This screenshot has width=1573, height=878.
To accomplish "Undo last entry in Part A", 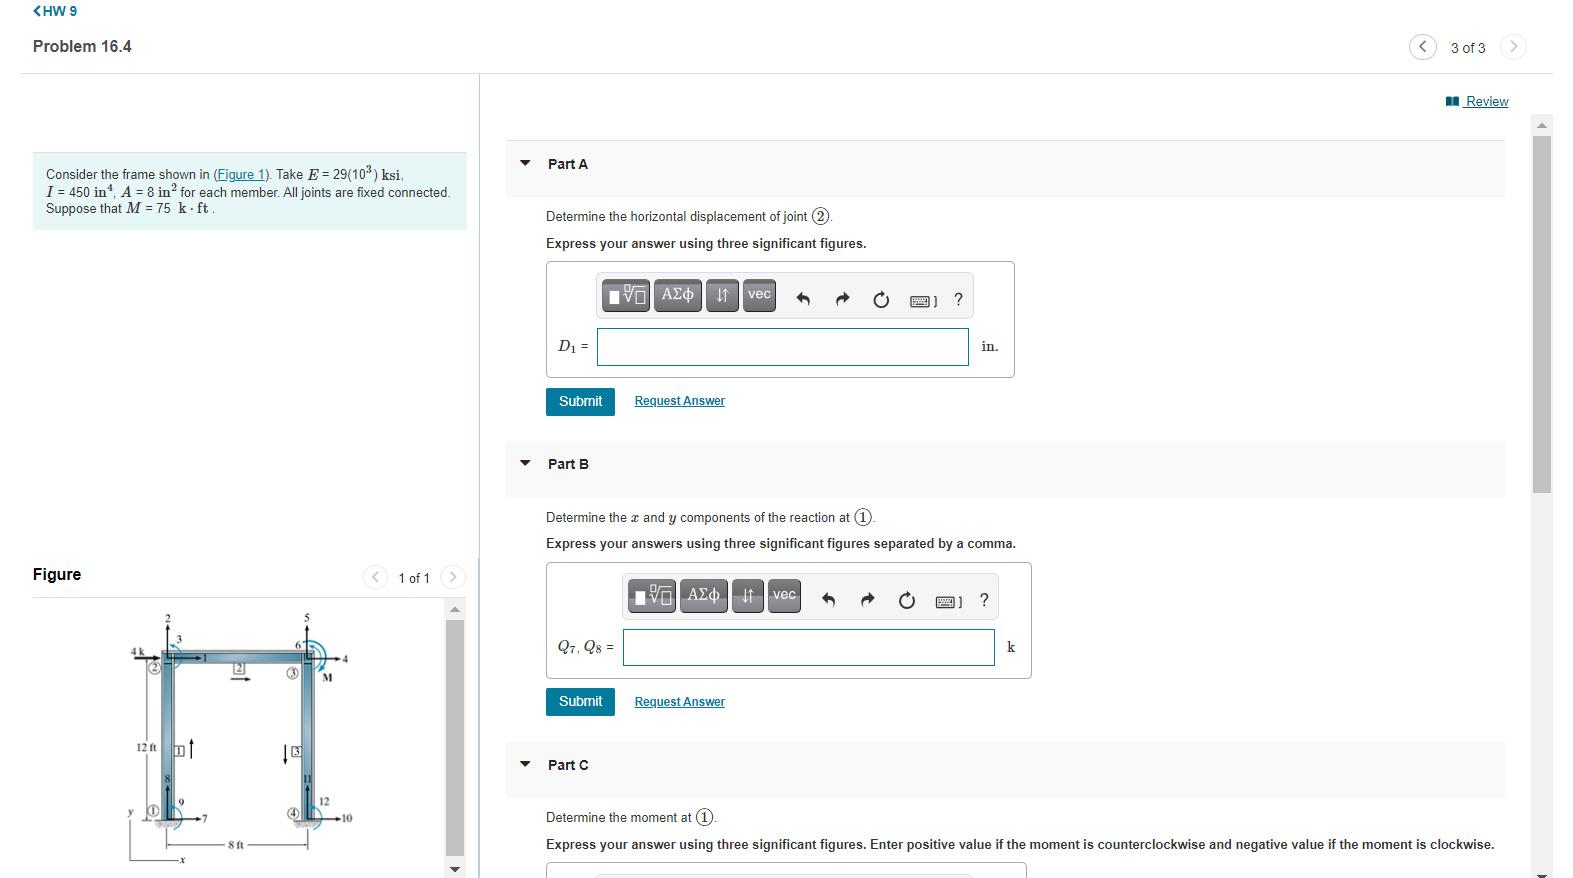I will click(x=802, y=299).
